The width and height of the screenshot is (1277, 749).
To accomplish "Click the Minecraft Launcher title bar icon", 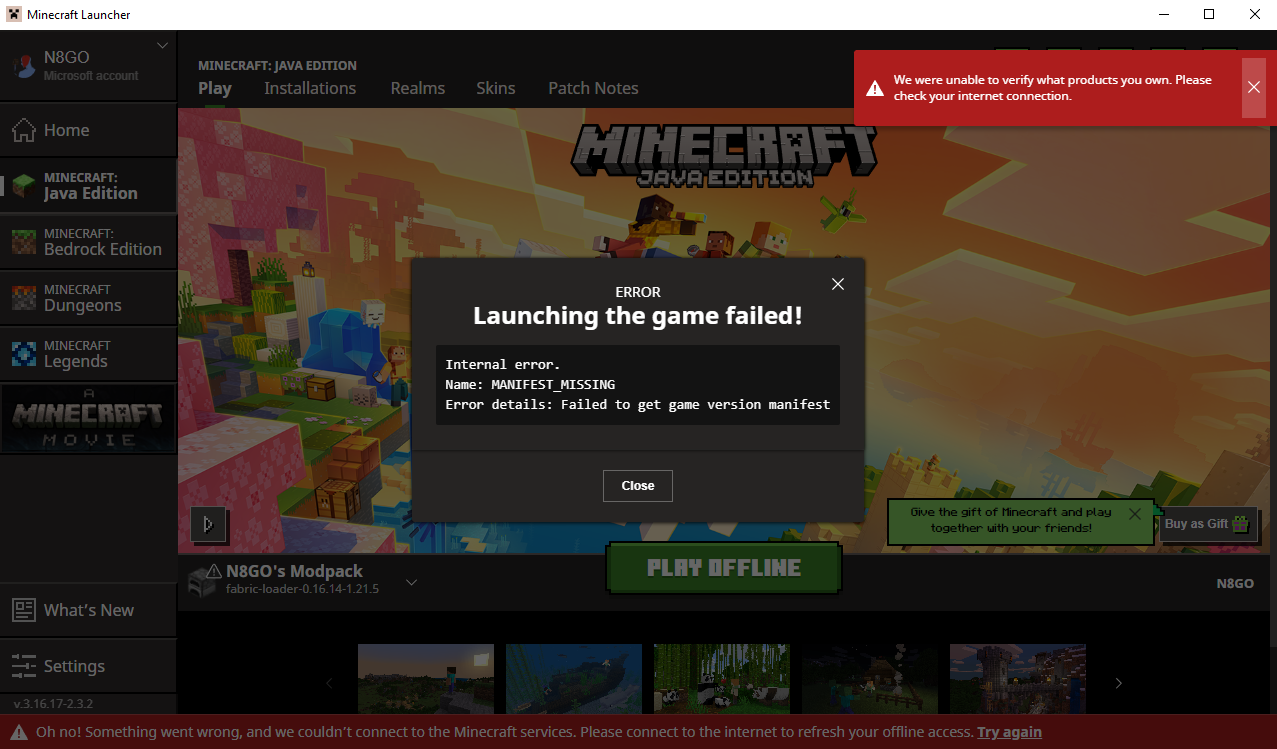I will pyautogui.click(x=13, y=14).
